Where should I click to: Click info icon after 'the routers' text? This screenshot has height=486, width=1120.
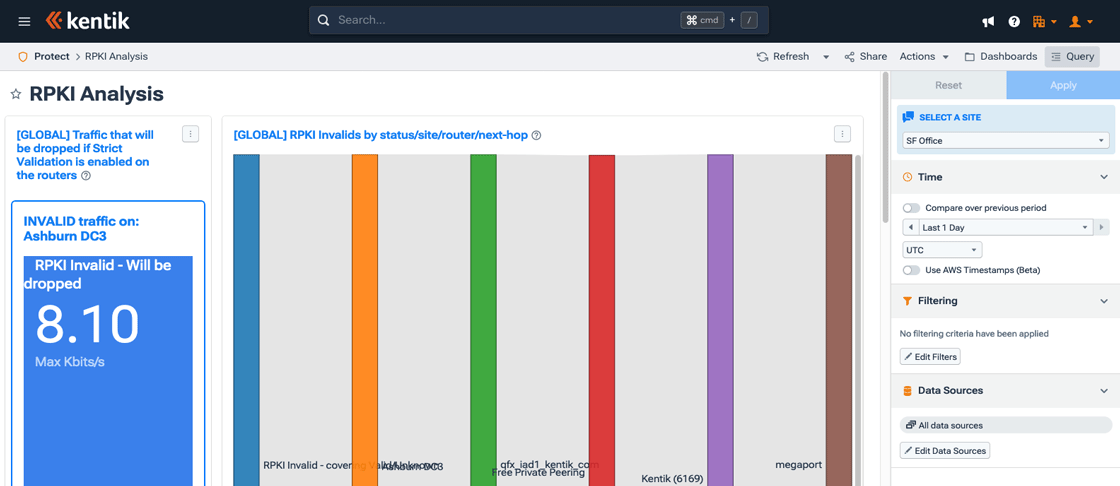(86, 176)
